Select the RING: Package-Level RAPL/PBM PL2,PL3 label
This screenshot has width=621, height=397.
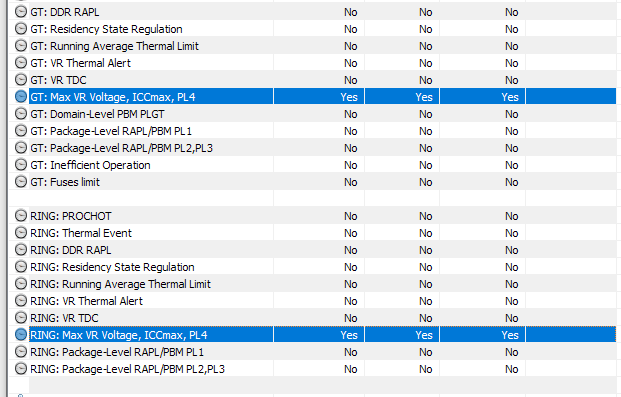pos(128,370)
